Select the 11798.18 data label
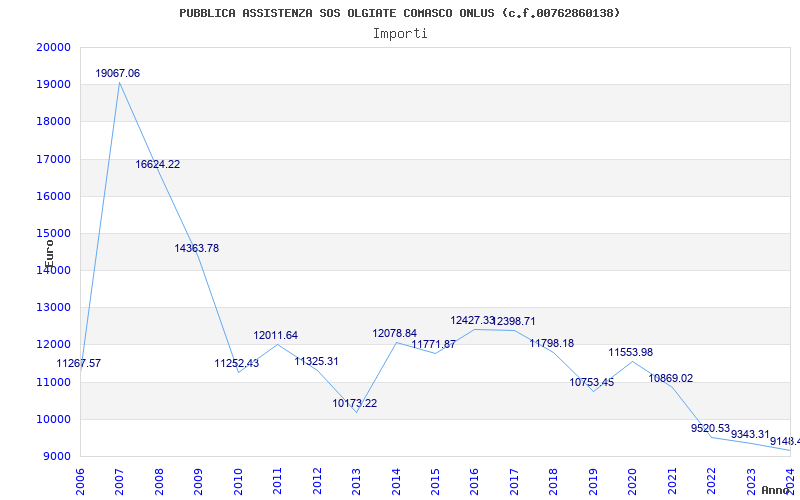The image size is (800, 500). click(x=552, y=344)
